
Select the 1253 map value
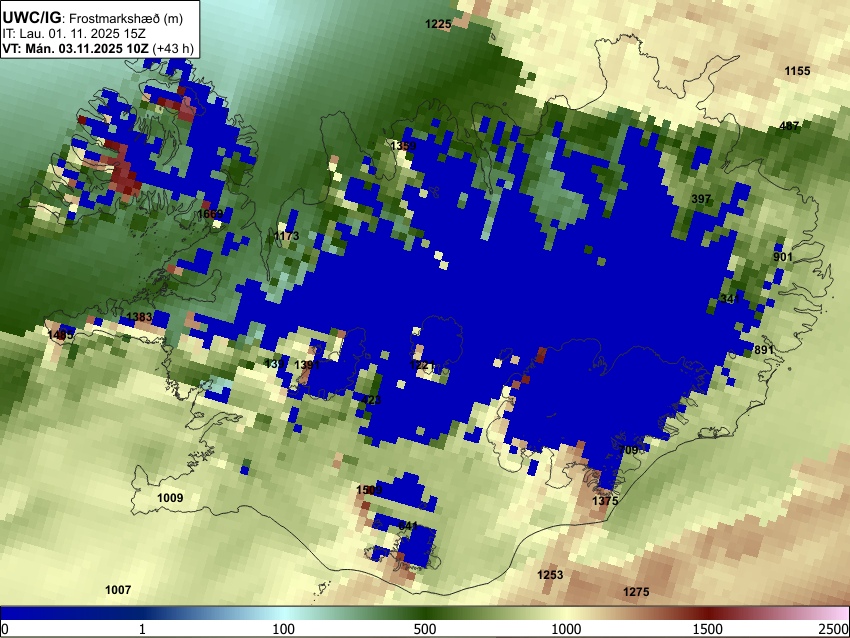click(550, 575)
